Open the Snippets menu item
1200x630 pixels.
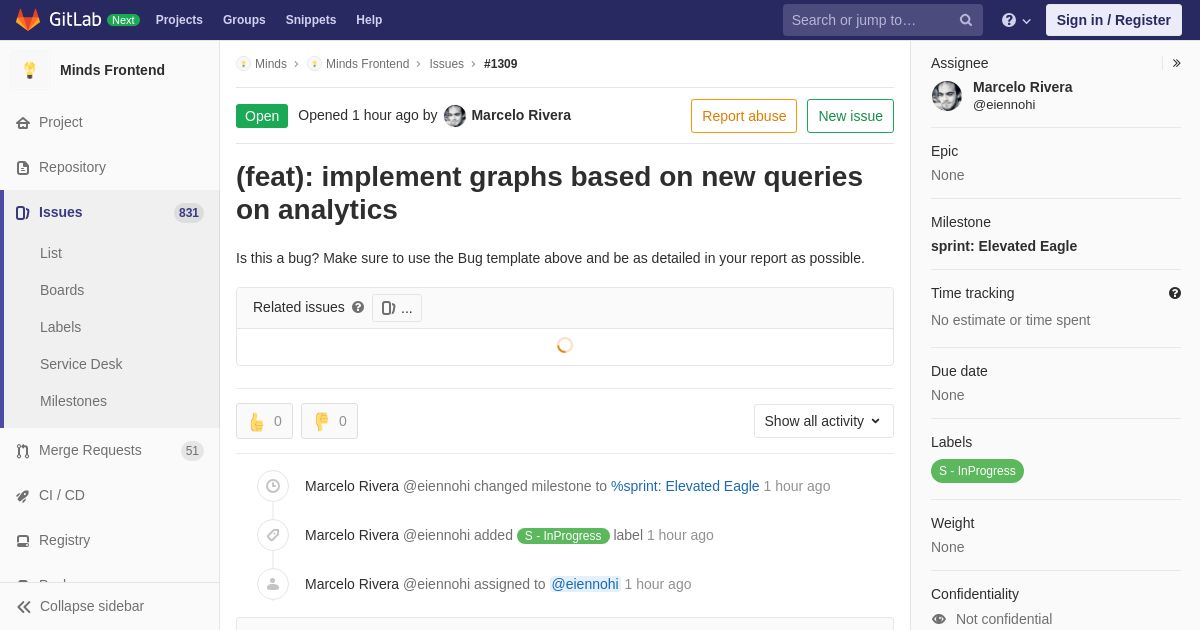click(x=310, y=20)
